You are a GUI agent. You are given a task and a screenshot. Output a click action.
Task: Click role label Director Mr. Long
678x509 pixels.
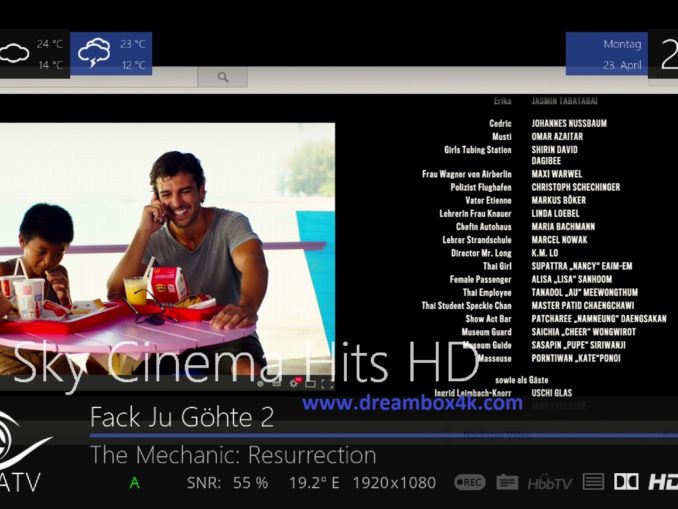click(x=481, y=253)
